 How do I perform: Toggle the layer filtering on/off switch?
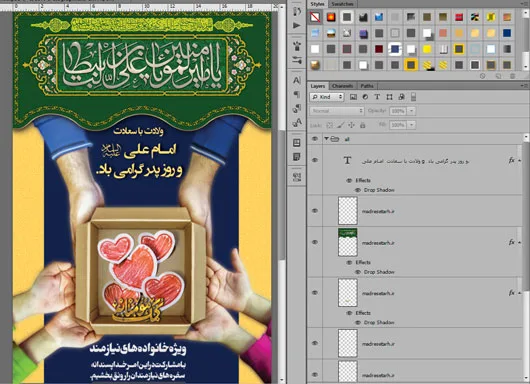pos(413,97)
